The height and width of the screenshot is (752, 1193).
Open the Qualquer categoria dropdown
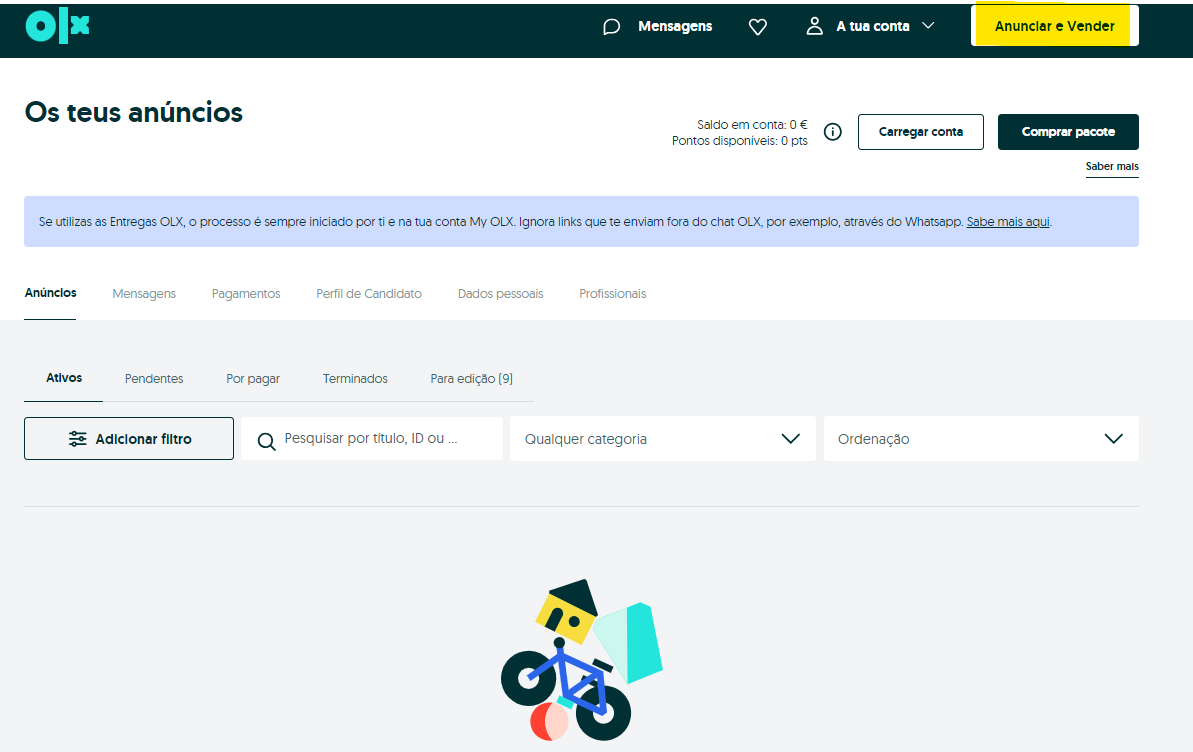coord(662,439)
